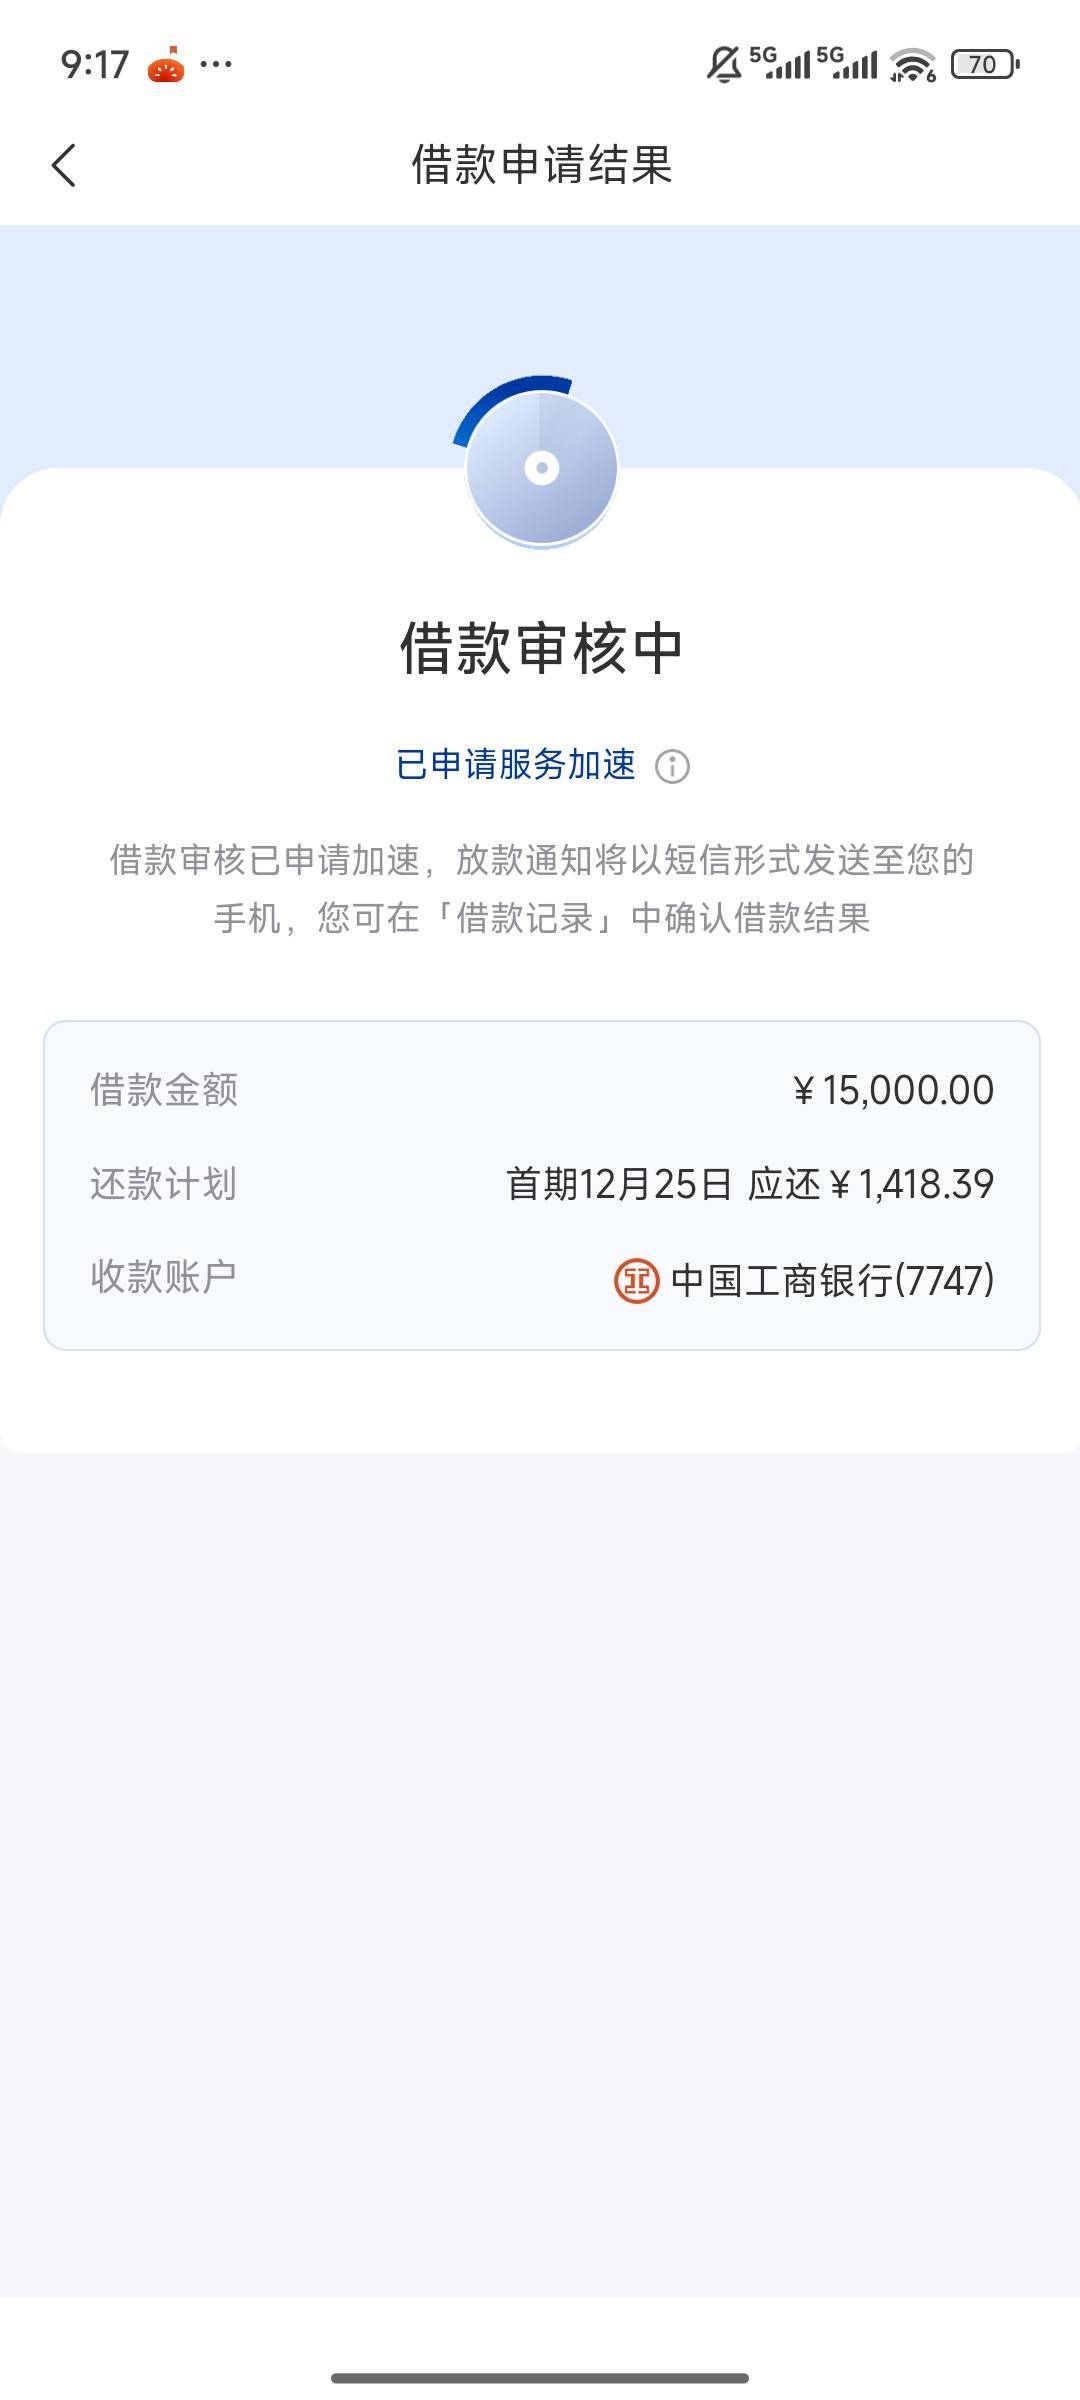
Task: Tap the three-dots notification overflow
Action: point(216,65)
